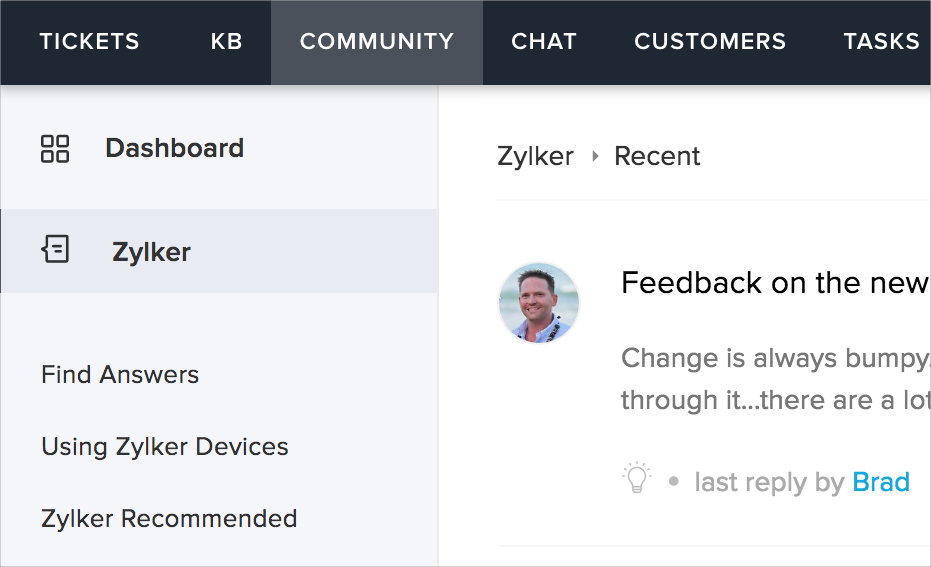Viewport: 931px width, 567px height.
Task: Select the Zylker Recommended category
Action: [x=169, y=519]
